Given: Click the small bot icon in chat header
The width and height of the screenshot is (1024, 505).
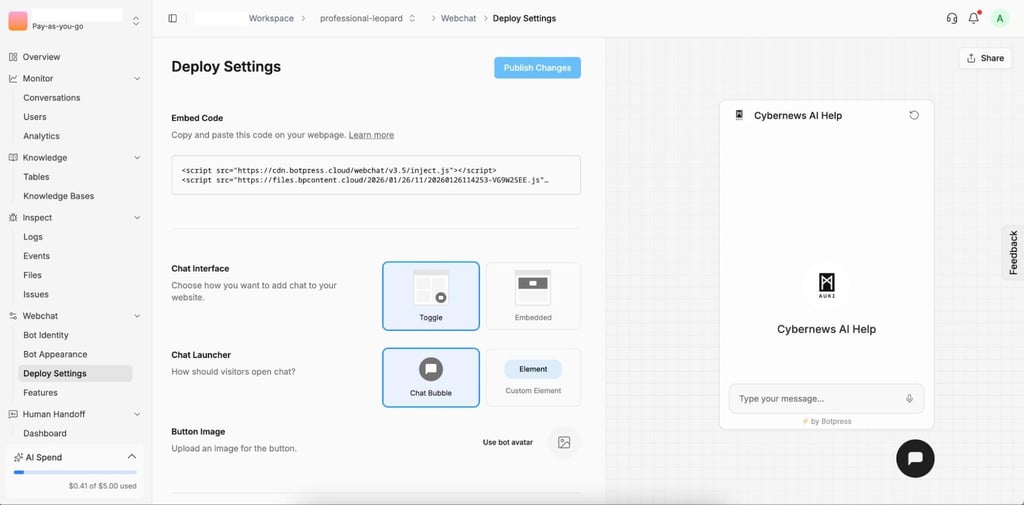Looking at the screenshot, I should pyautogui.click(x=739, y=115).
